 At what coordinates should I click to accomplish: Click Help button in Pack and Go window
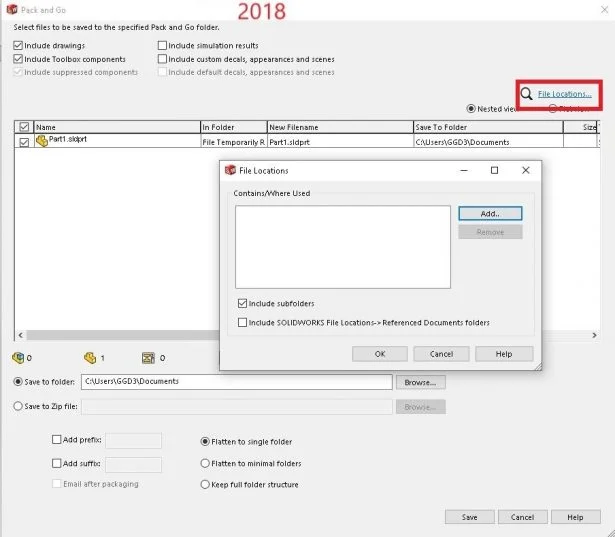(575, 517)
